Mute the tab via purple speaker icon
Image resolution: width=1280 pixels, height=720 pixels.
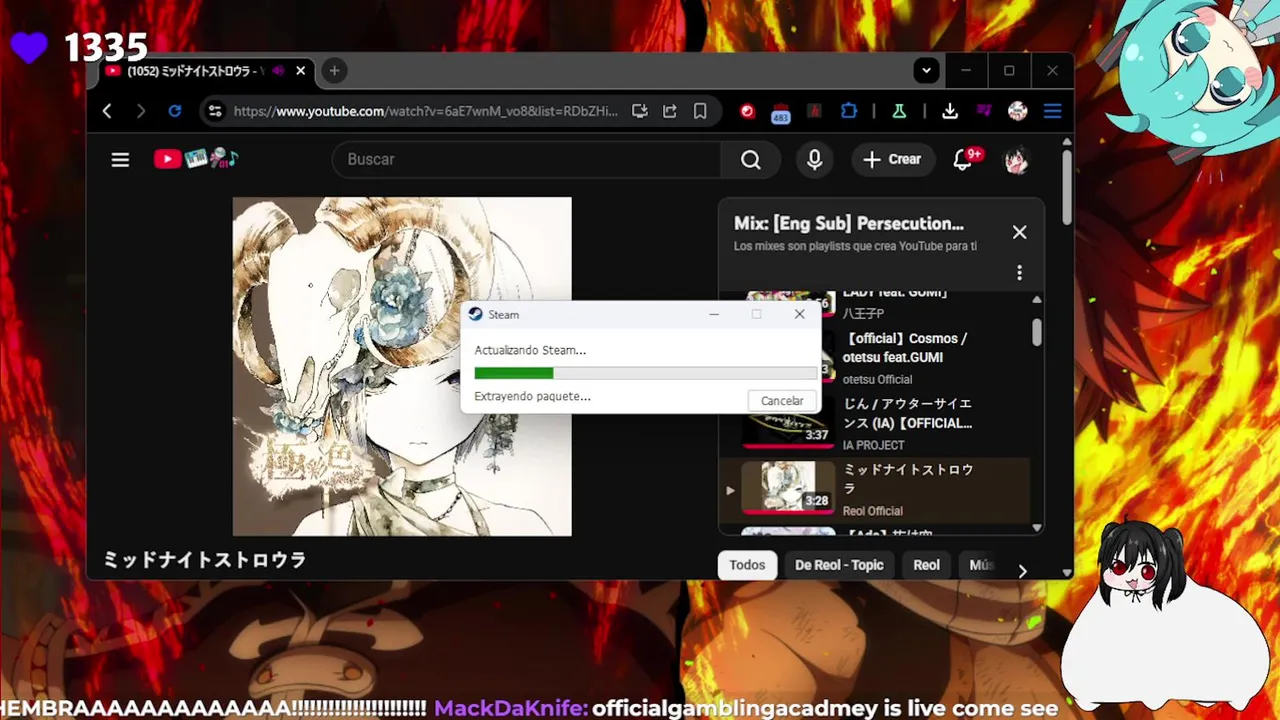point(278,71)
